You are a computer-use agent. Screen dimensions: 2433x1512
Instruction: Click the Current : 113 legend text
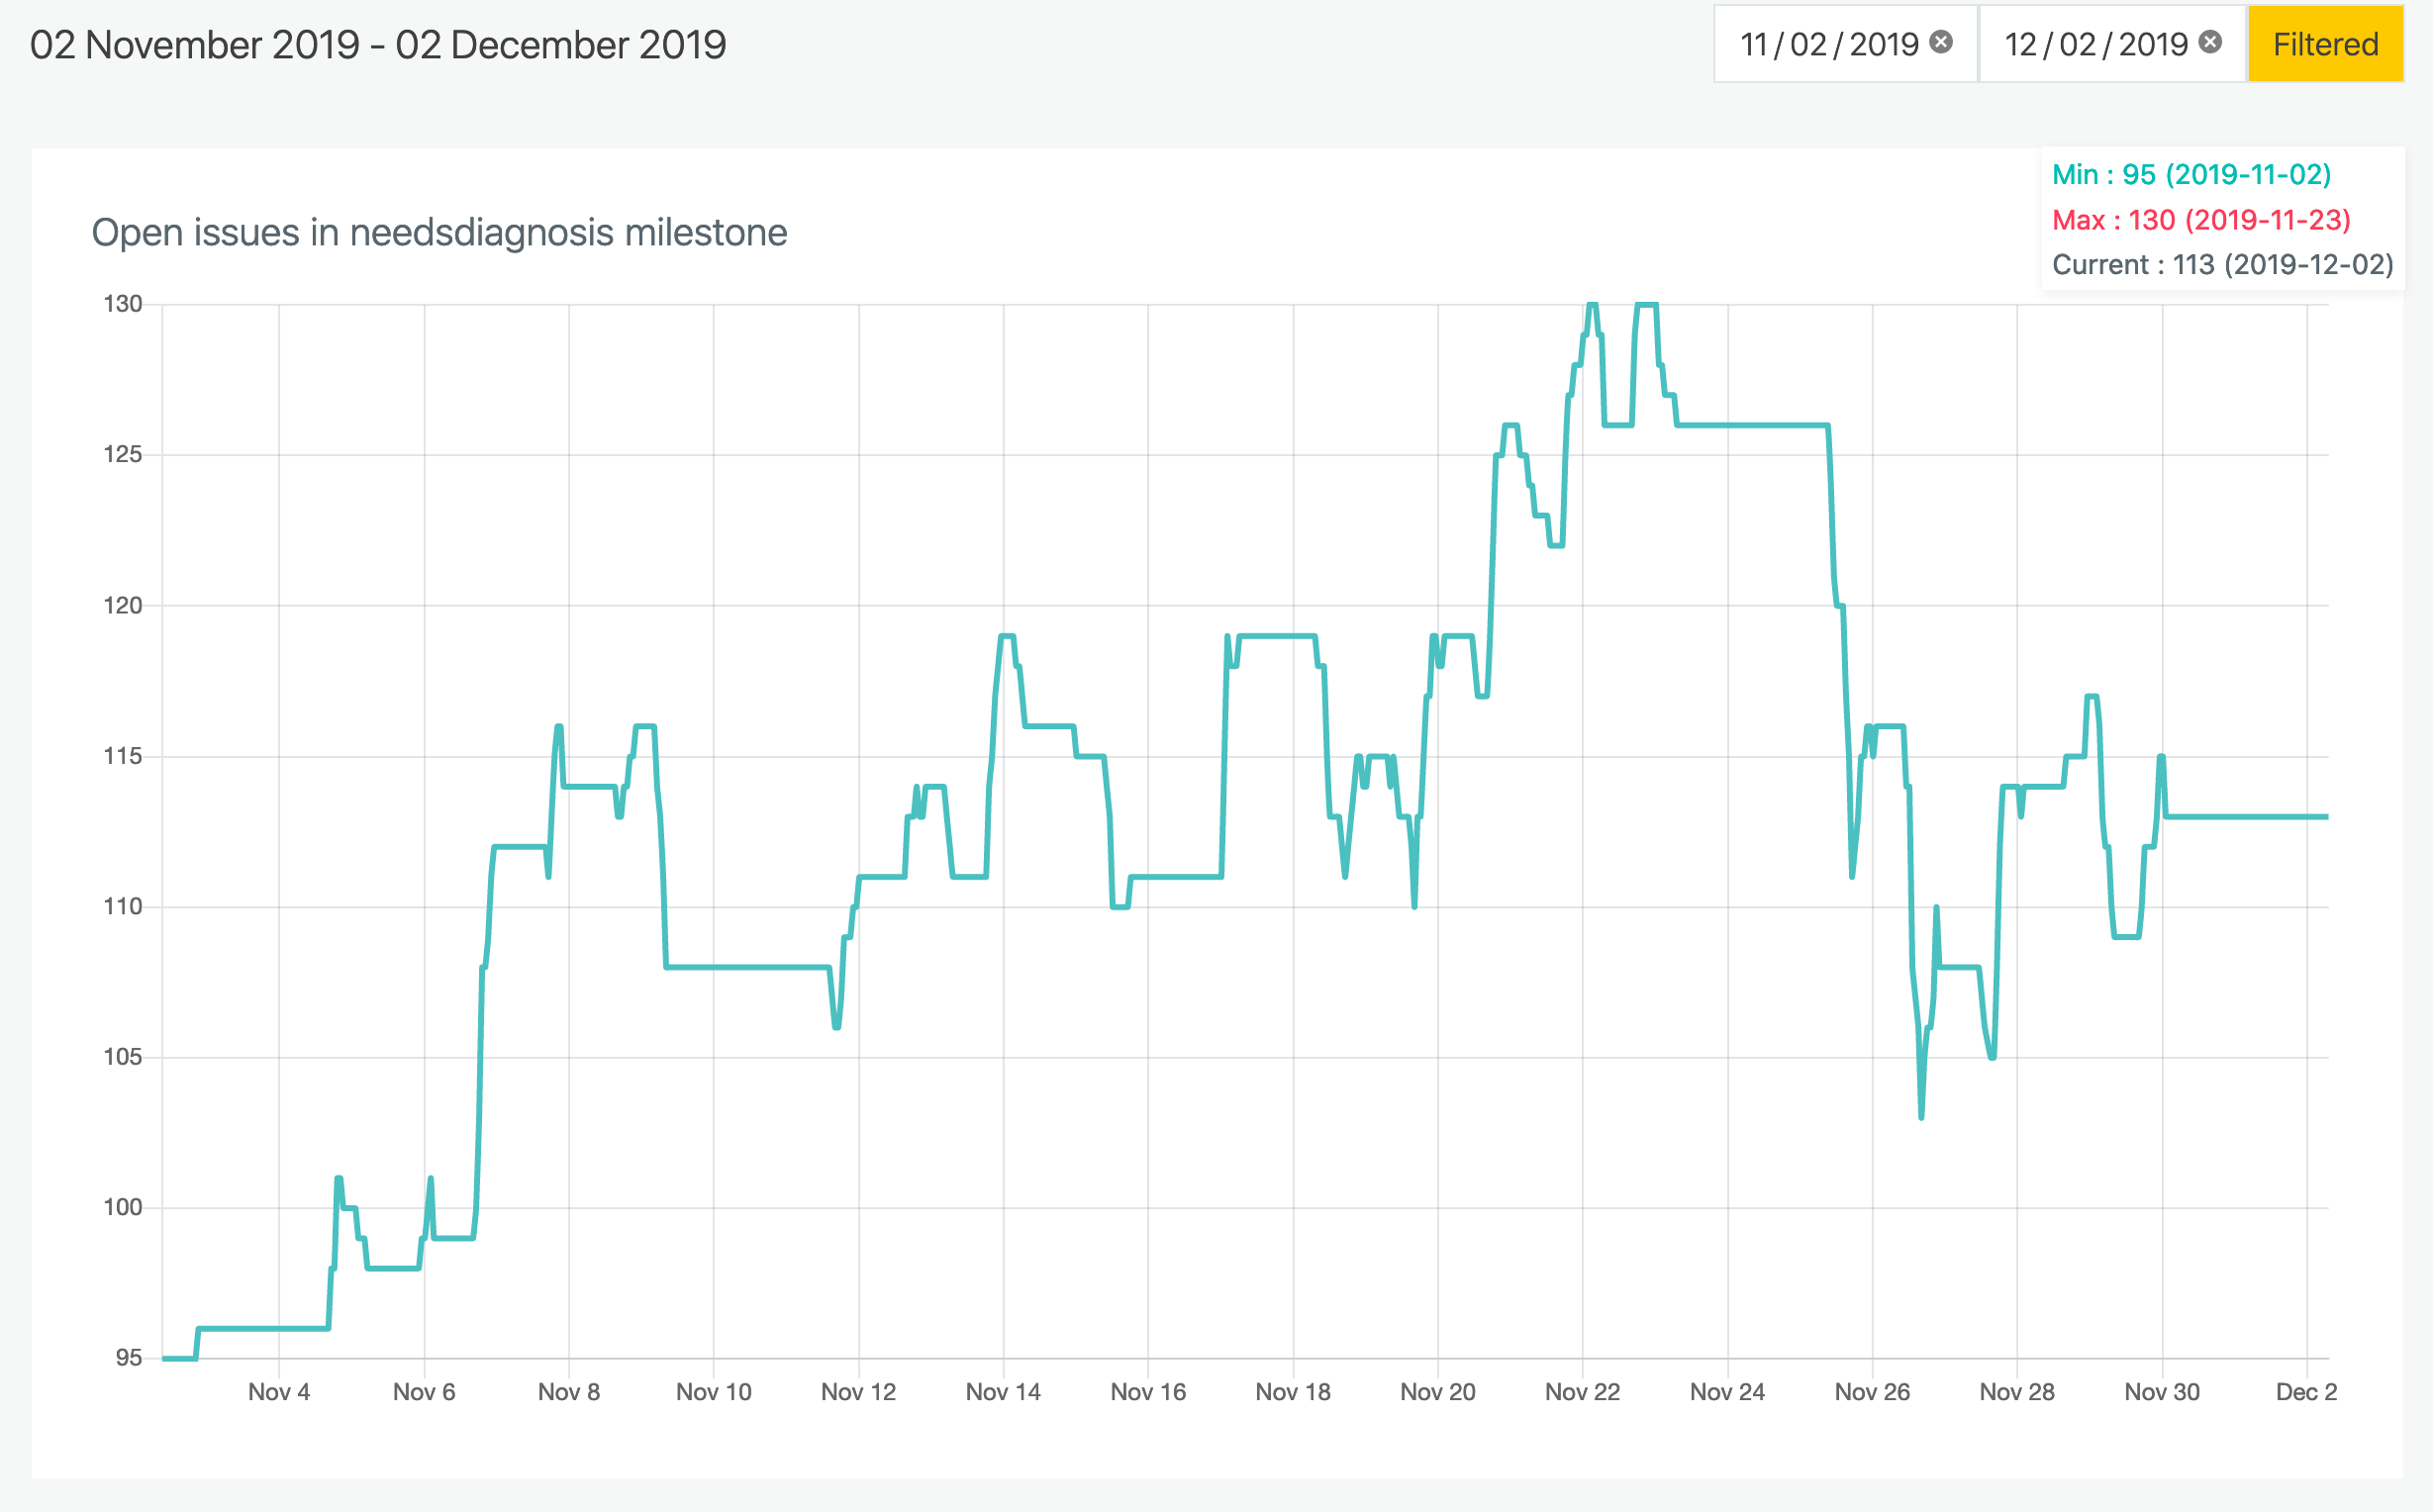click(x=2223, y=265)
